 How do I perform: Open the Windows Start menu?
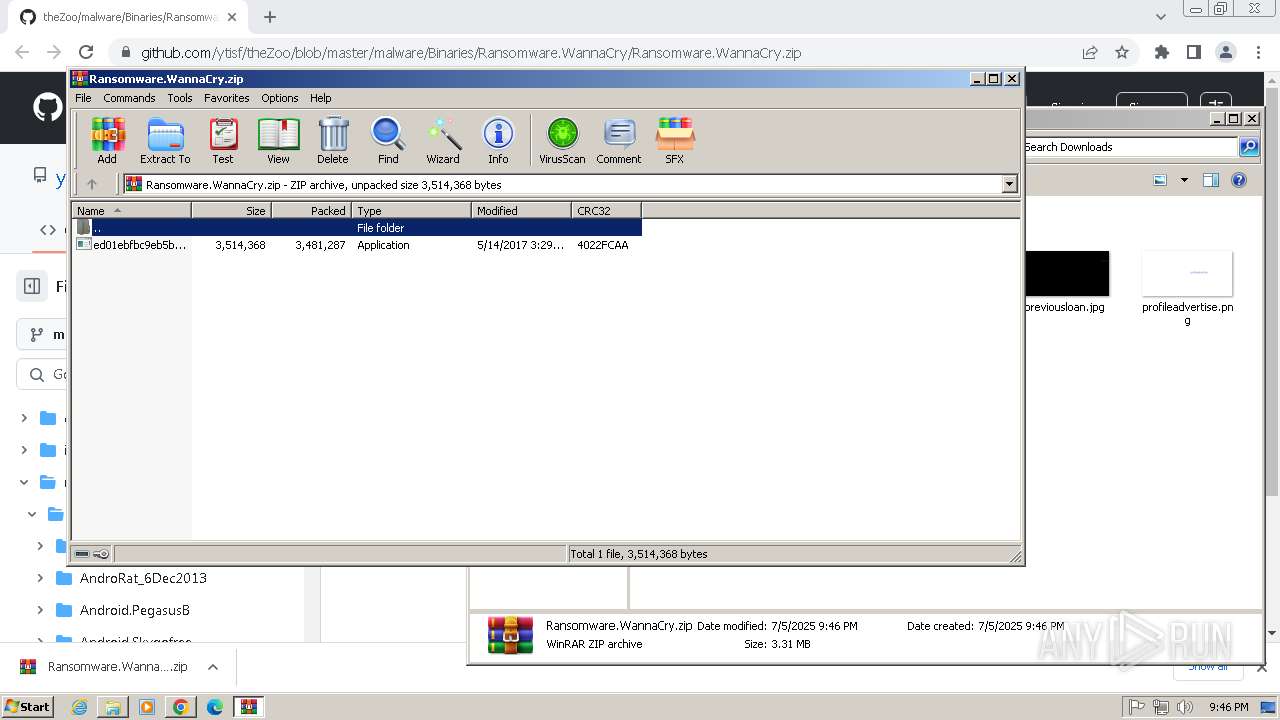[x=28, y=706]
